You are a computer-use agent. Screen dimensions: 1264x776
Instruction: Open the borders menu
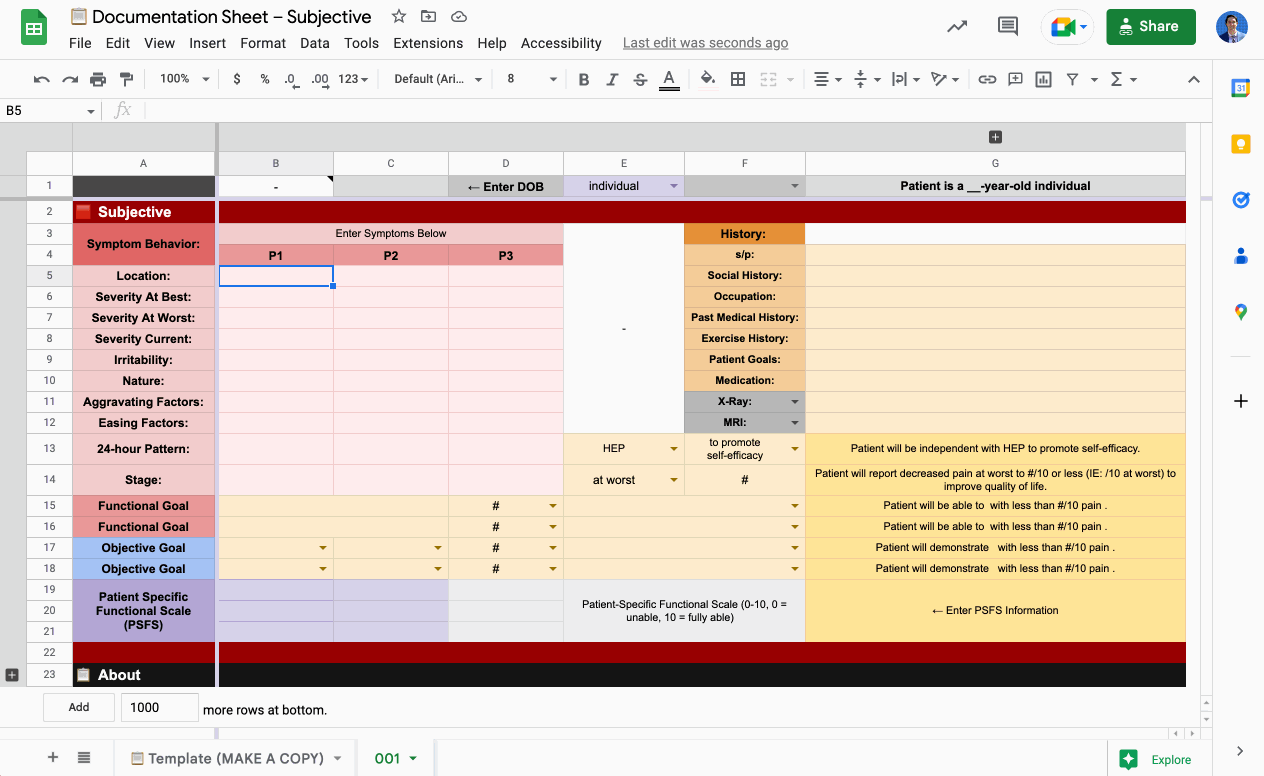tap(738, 79)
